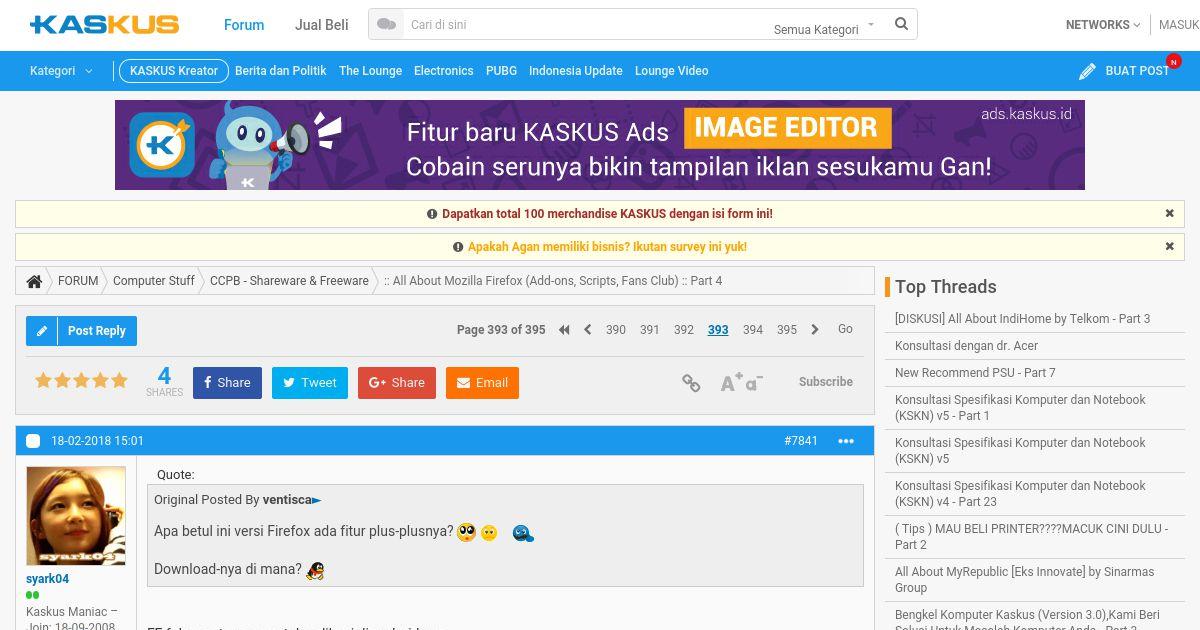Go to CCPB - Shareware & Freeware breadcrumb

pyautogui.click(x=289, y=281)
